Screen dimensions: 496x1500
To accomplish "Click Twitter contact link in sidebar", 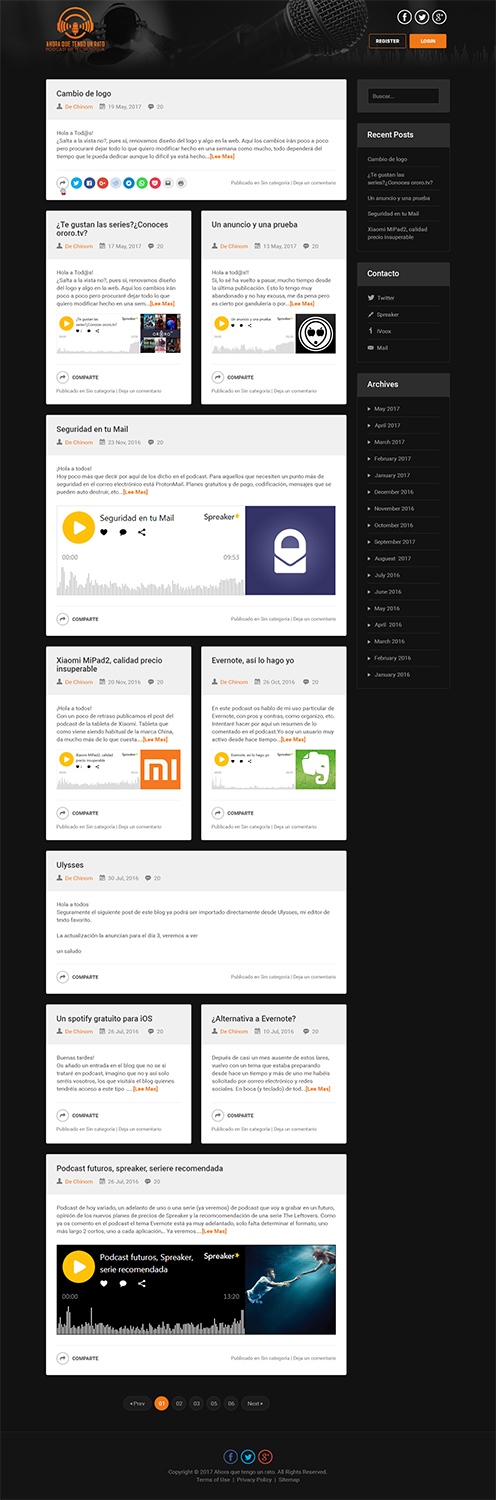I will click(385, 298).
